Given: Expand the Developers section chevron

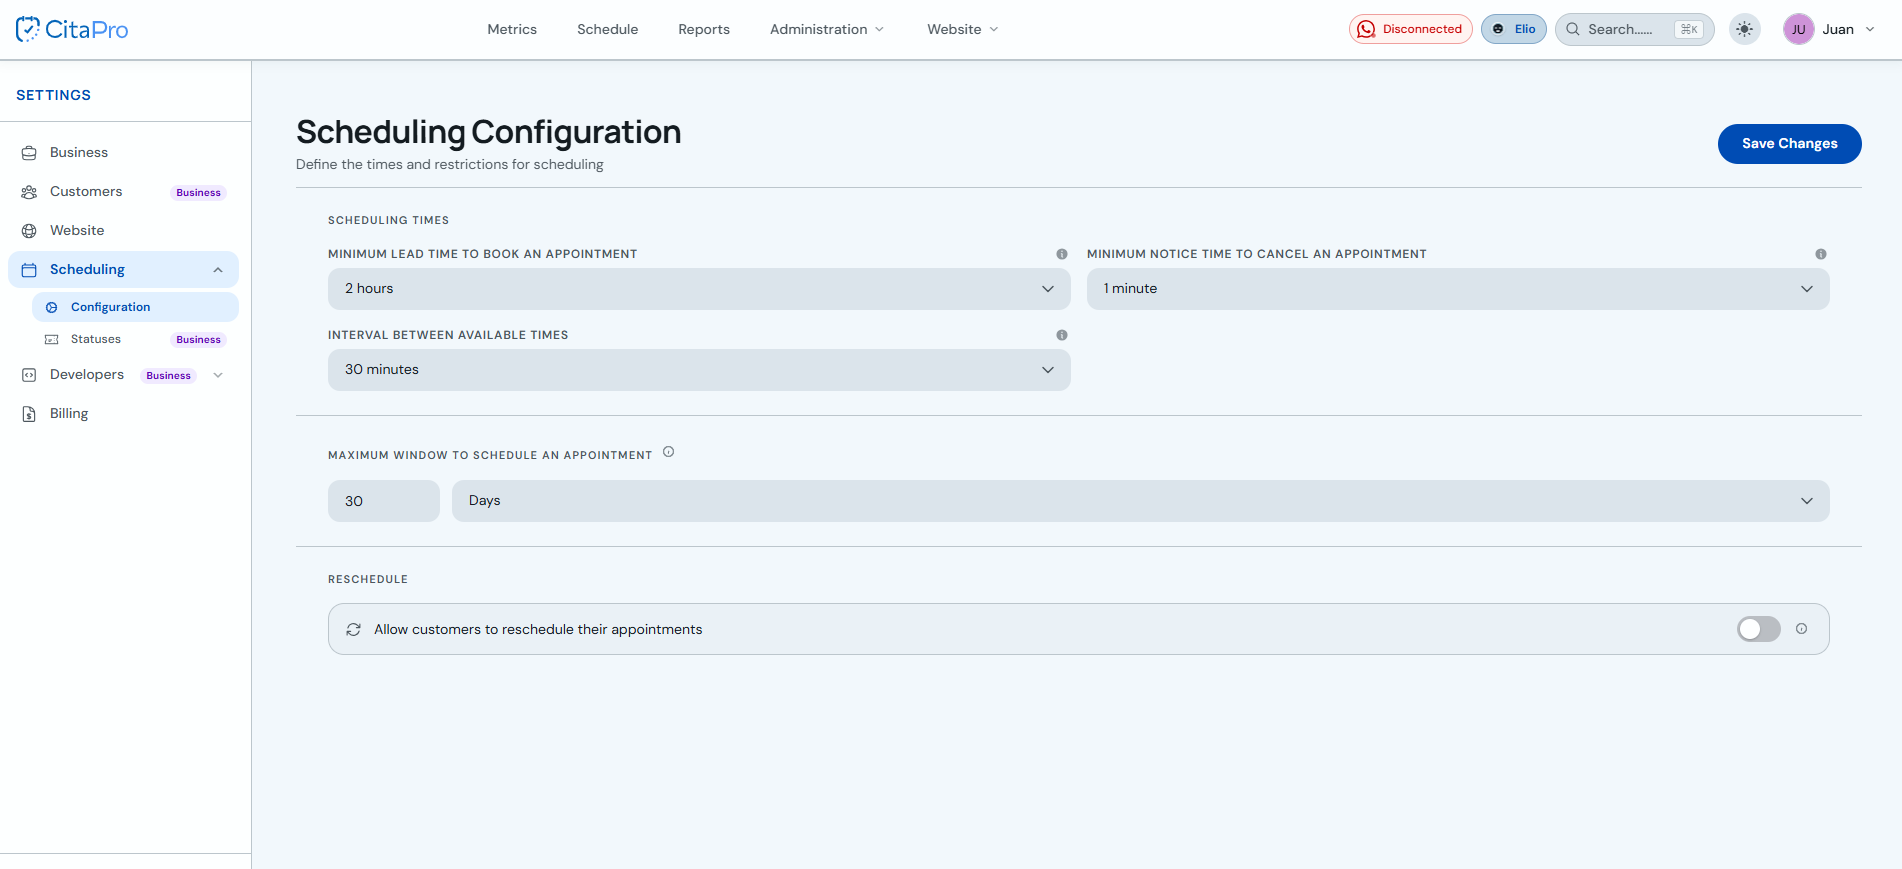Looking at the screenshot, I should point(218,375).
